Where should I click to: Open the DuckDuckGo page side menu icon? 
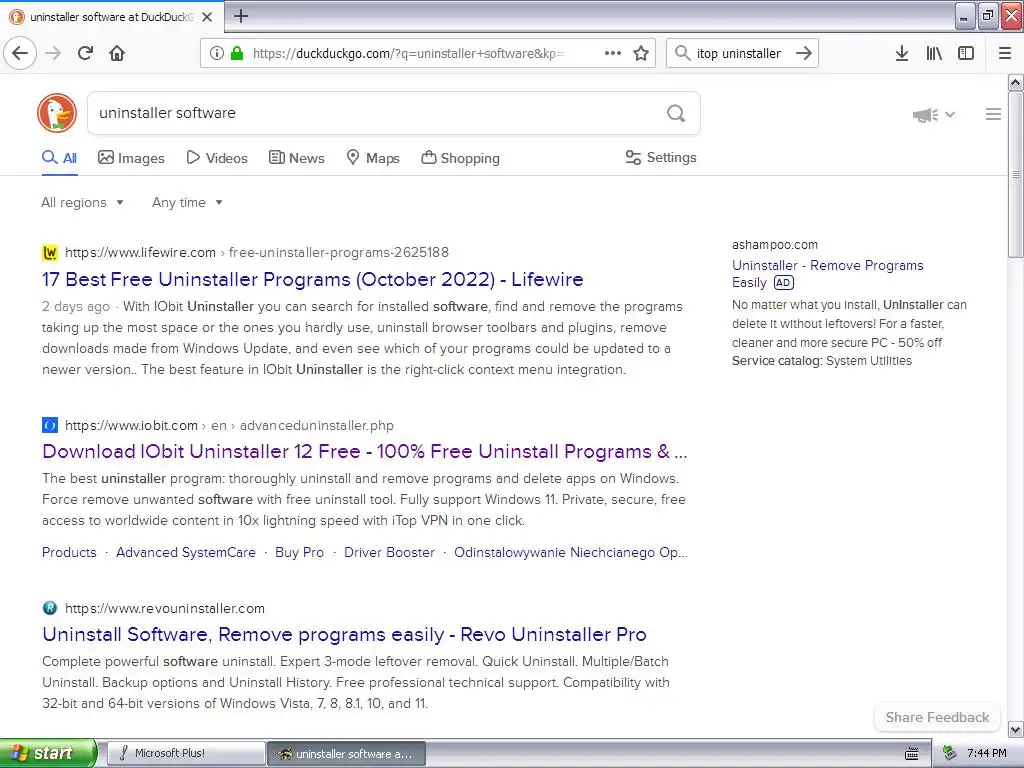[x=993, y=114]
